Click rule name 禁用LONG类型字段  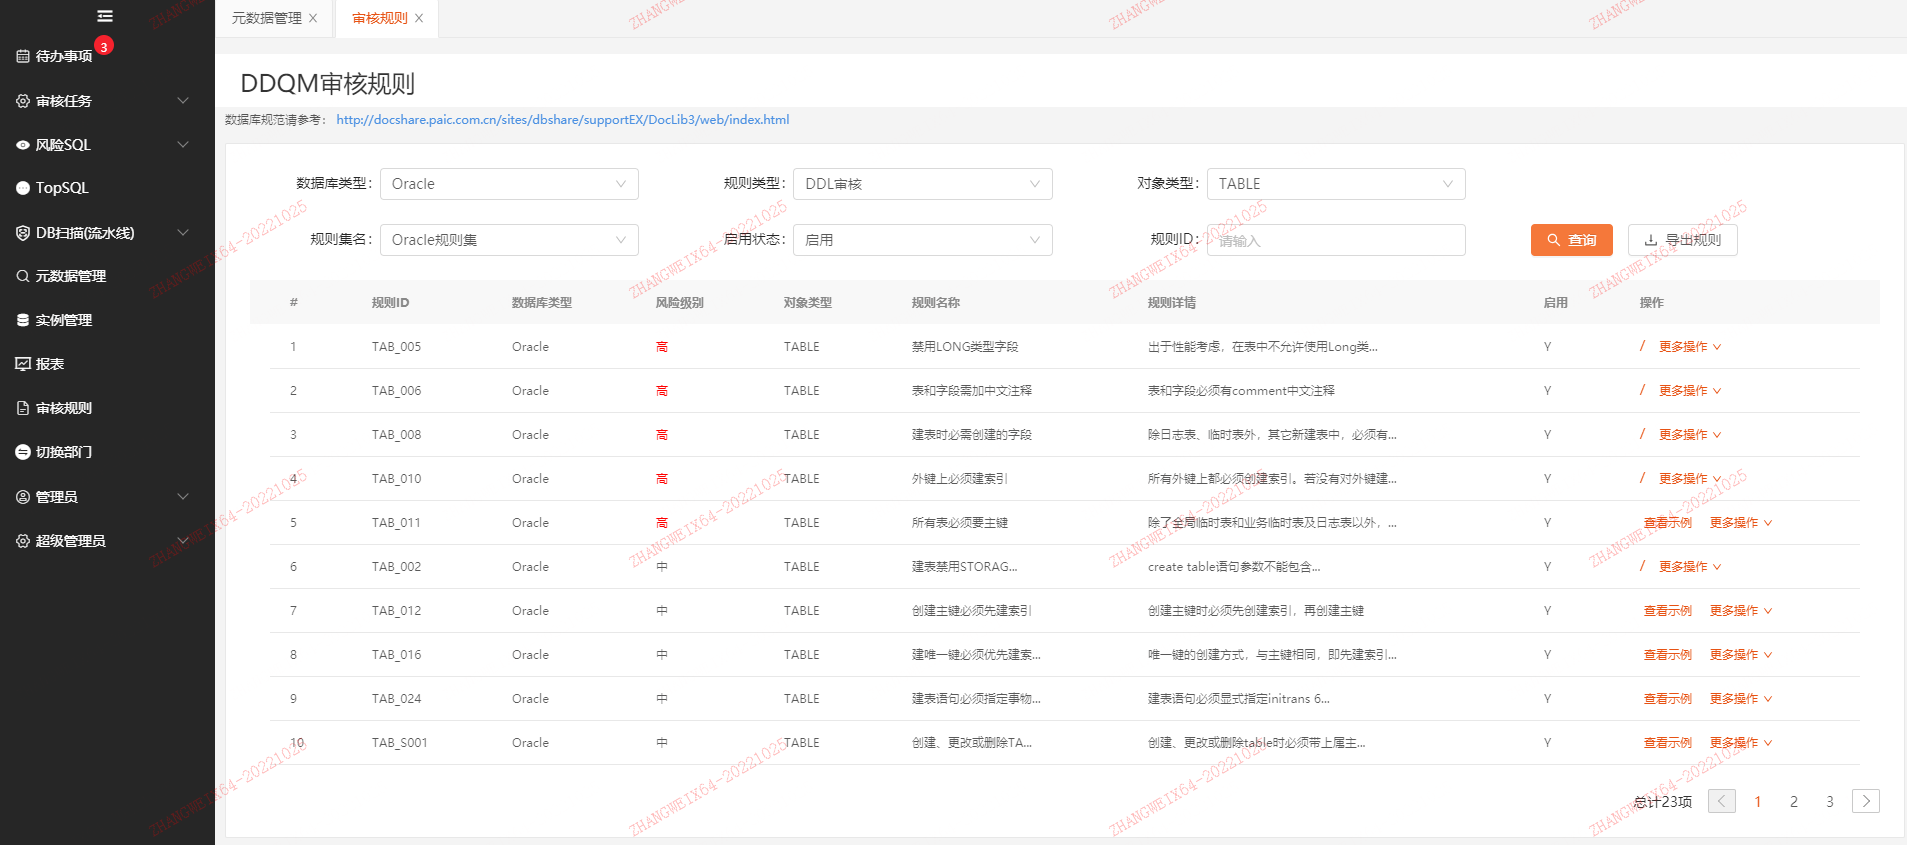click(965, 347)
